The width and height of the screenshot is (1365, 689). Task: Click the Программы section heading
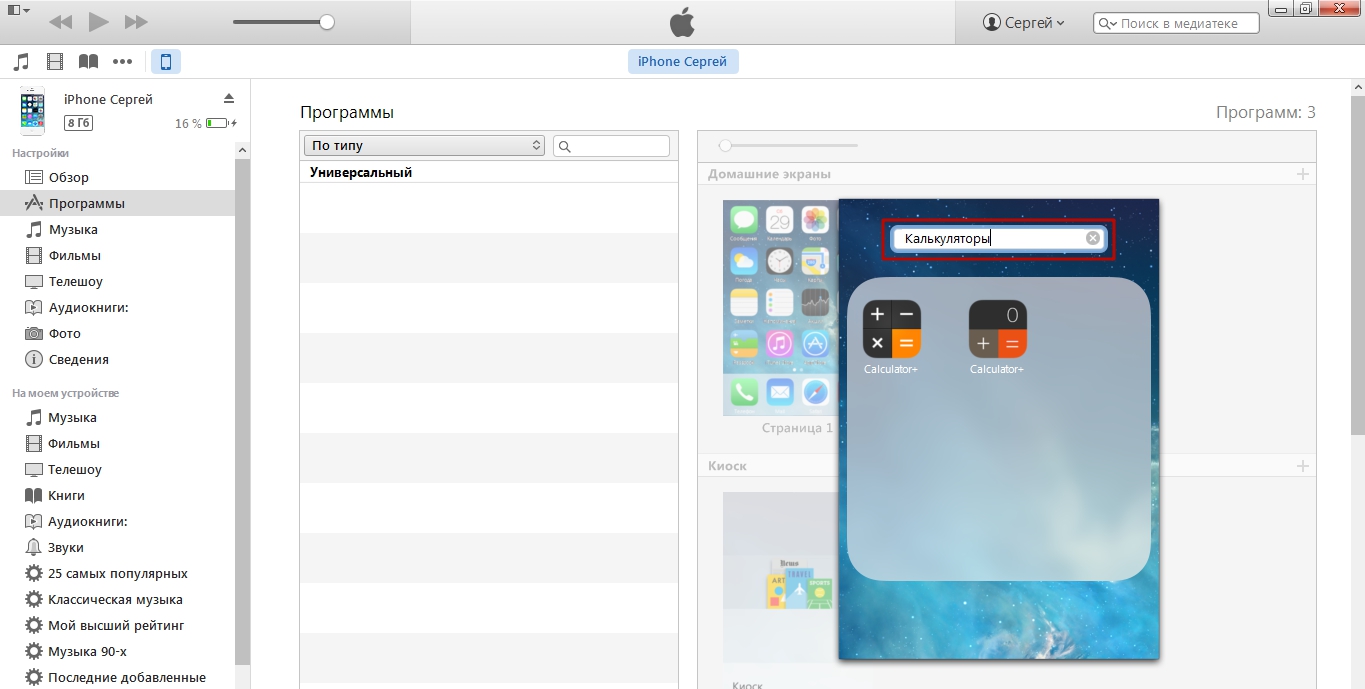[x=347, y=112]
